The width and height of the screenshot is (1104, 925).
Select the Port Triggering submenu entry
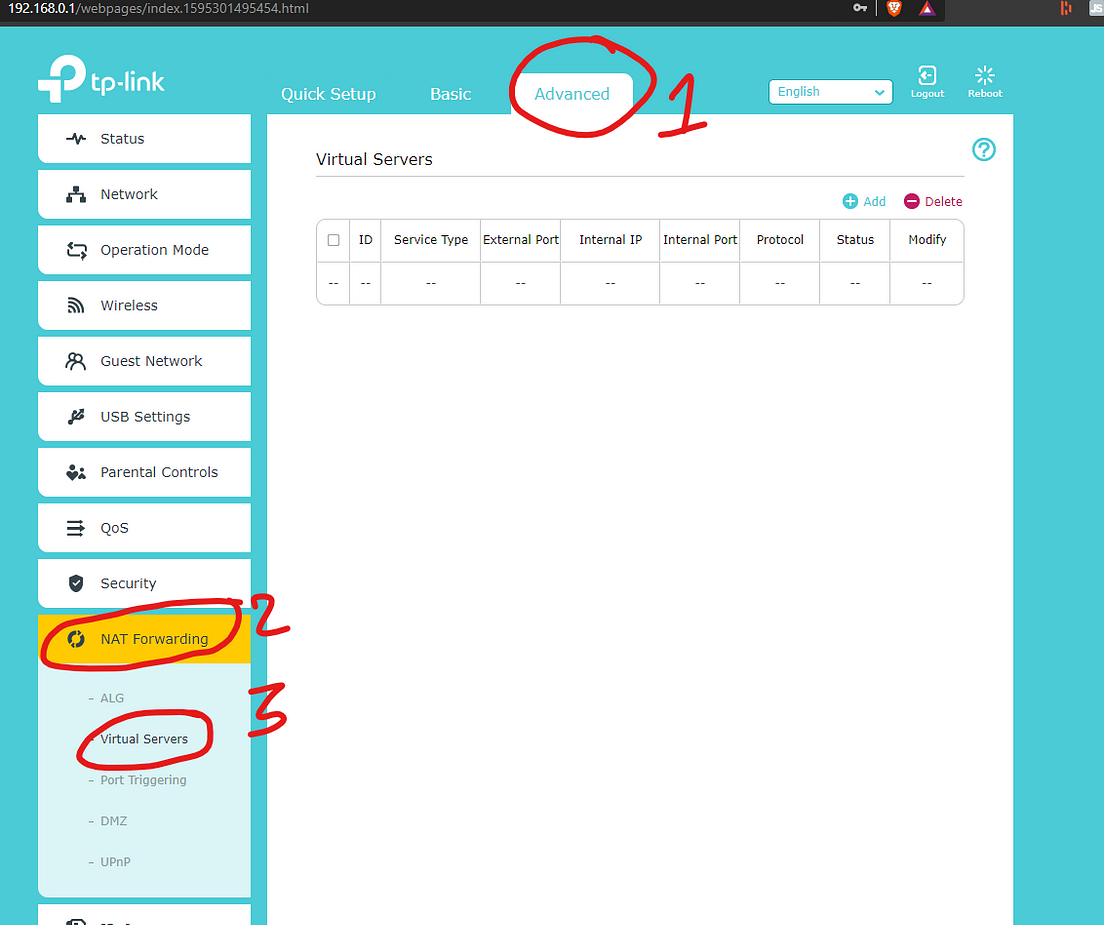click(143, 780)
